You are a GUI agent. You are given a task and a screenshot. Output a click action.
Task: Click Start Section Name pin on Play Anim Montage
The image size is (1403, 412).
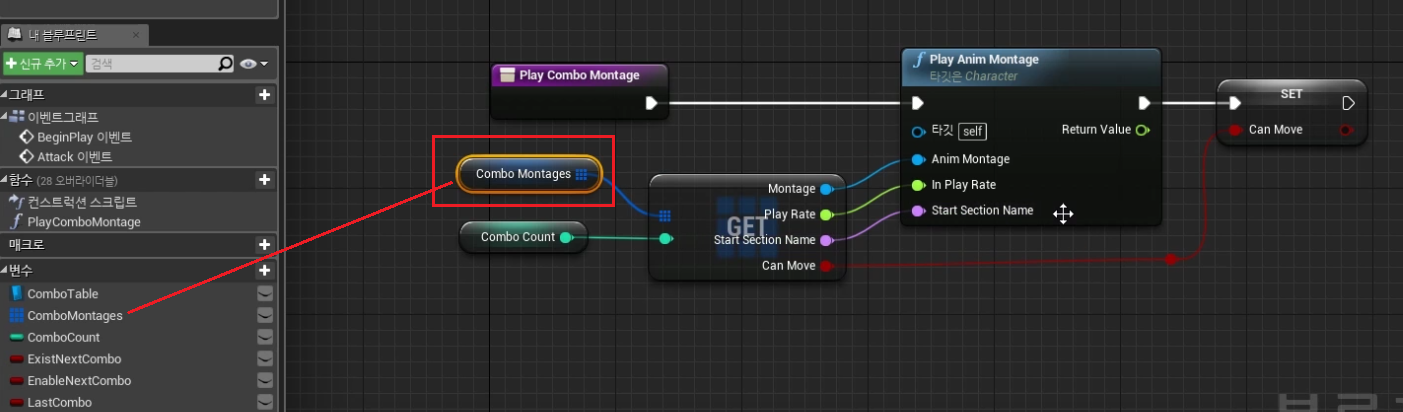918,211
